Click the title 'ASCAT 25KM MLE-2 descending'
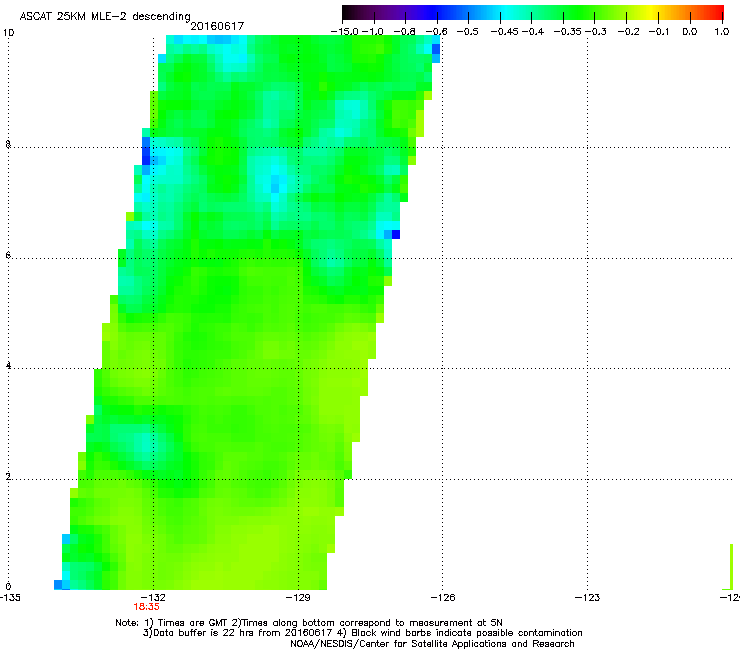This screenshot has height=650, width=740. point(105,17)
